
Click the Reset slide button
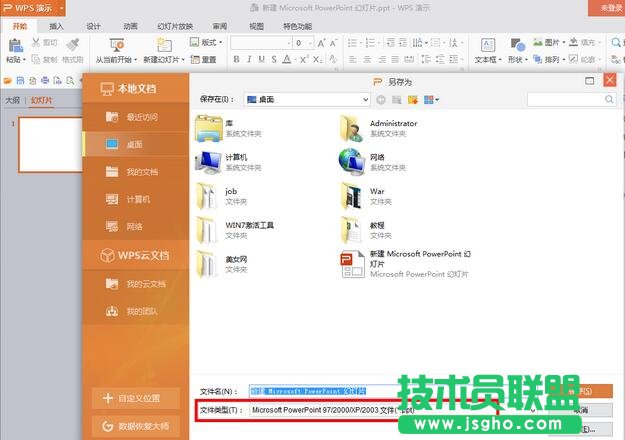point(203,60)
